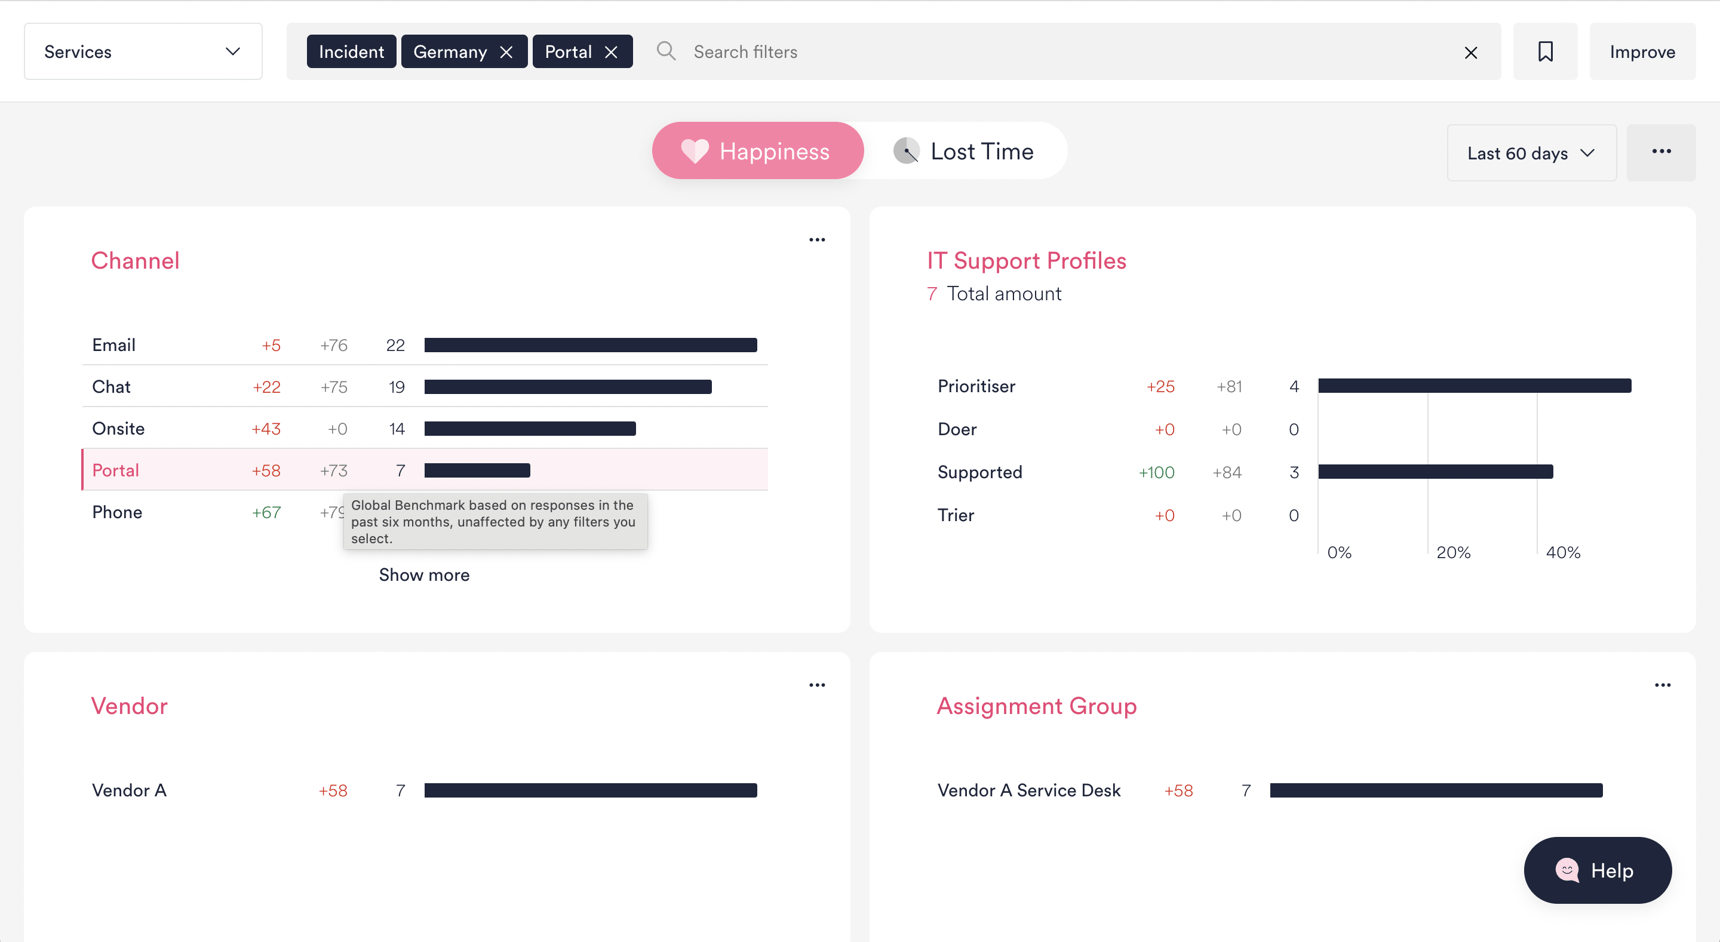1720x942 pixels.
Task: Expand channels with Show more
Action: [424, 574]
